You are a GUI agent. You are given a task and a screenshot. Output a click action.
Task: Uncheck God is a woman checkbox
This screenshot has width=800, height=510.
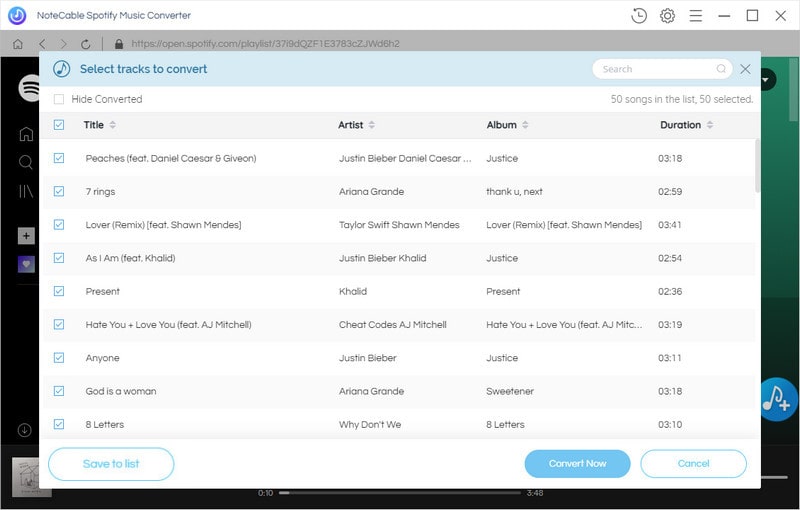pyautogui.click(x=59, y=391)
